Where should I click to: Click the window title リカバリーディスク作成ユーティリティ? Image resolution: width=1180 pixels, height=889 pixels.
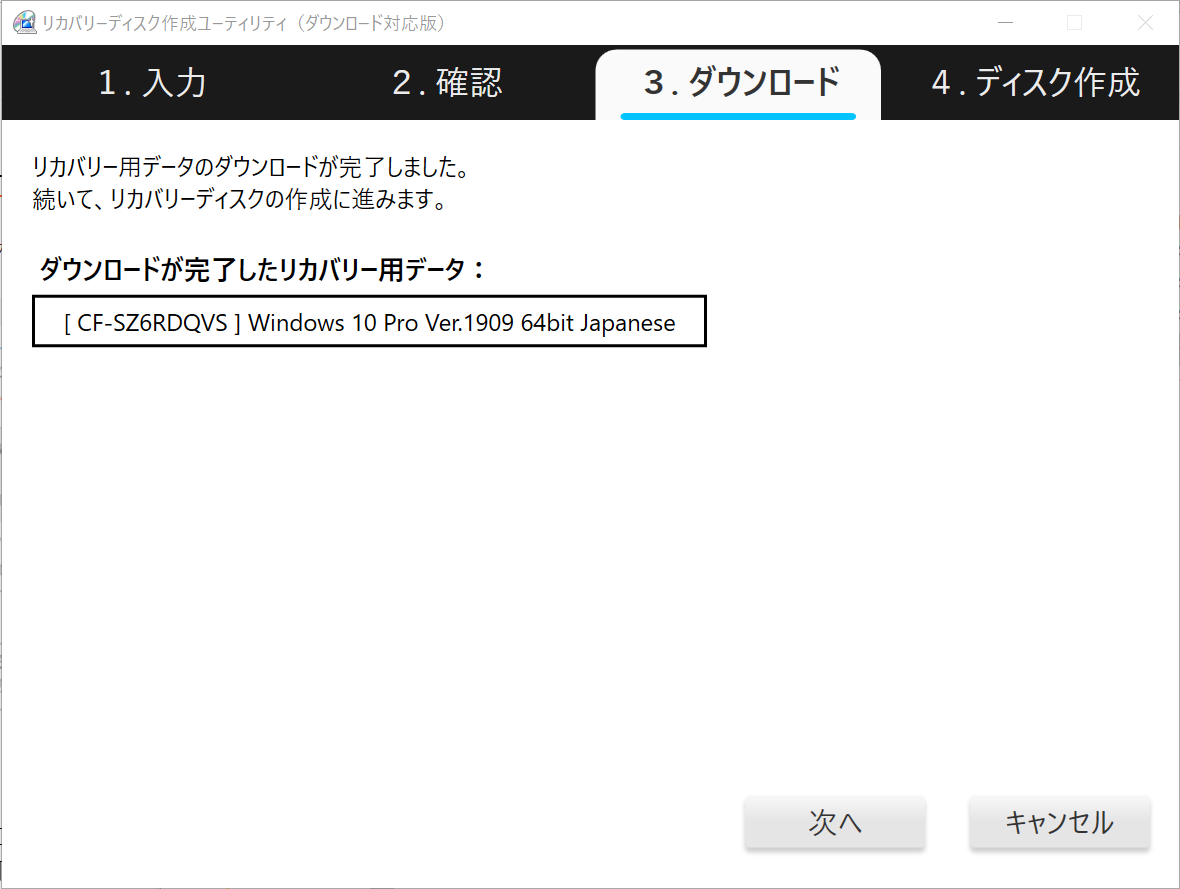244,23
